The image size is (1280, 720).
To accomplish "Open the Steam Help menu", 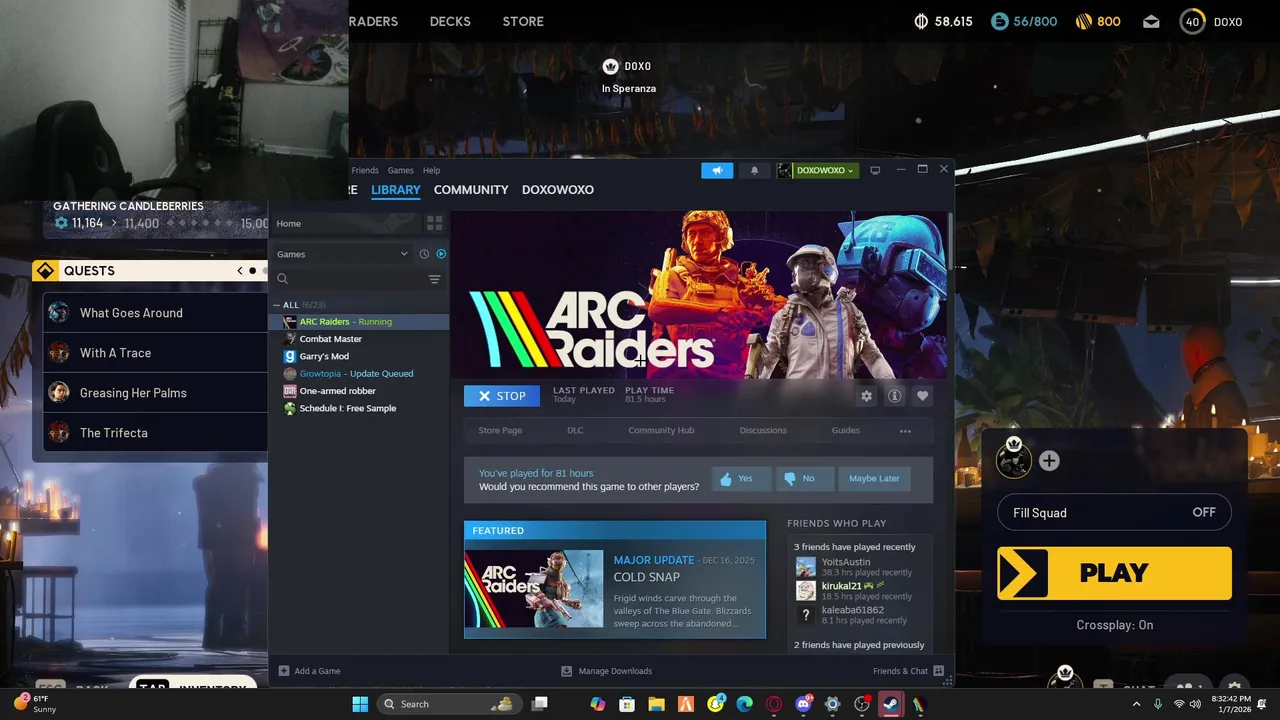I will pos(431,170).
